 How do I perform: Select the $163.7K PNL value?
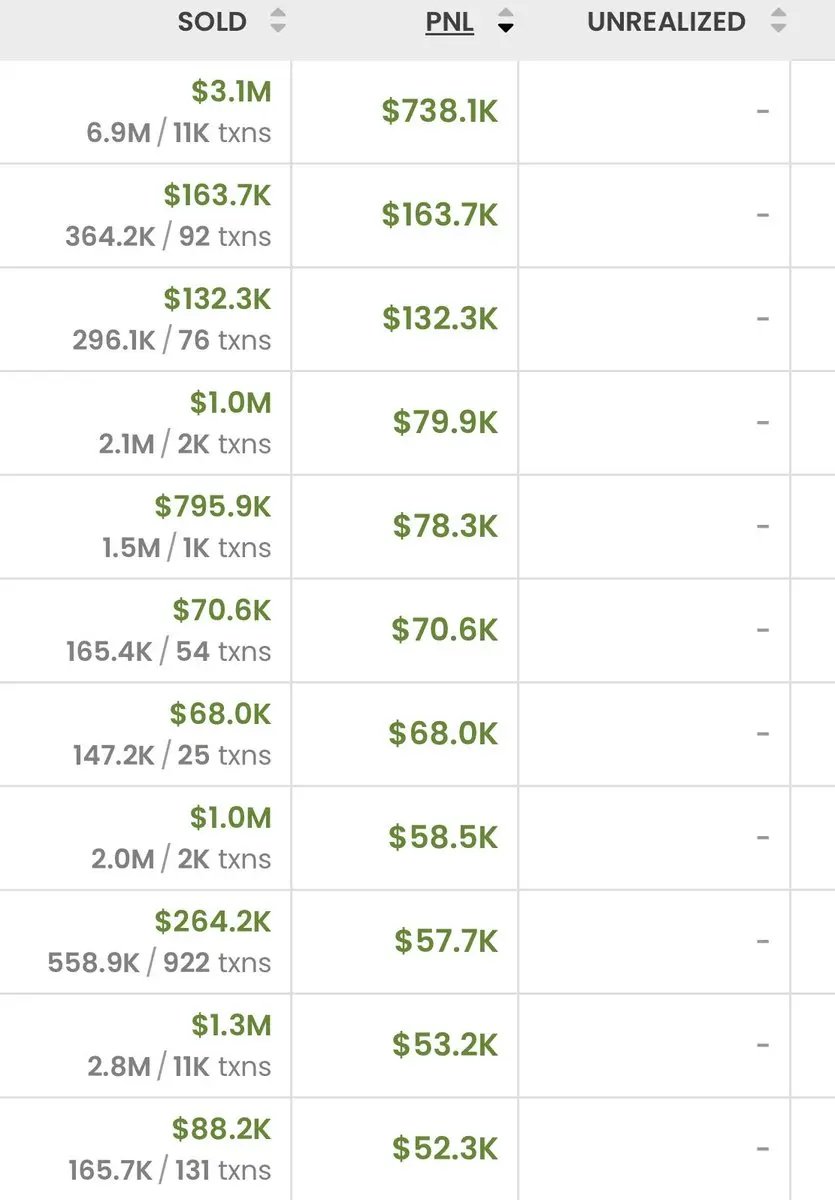(439, 215)
